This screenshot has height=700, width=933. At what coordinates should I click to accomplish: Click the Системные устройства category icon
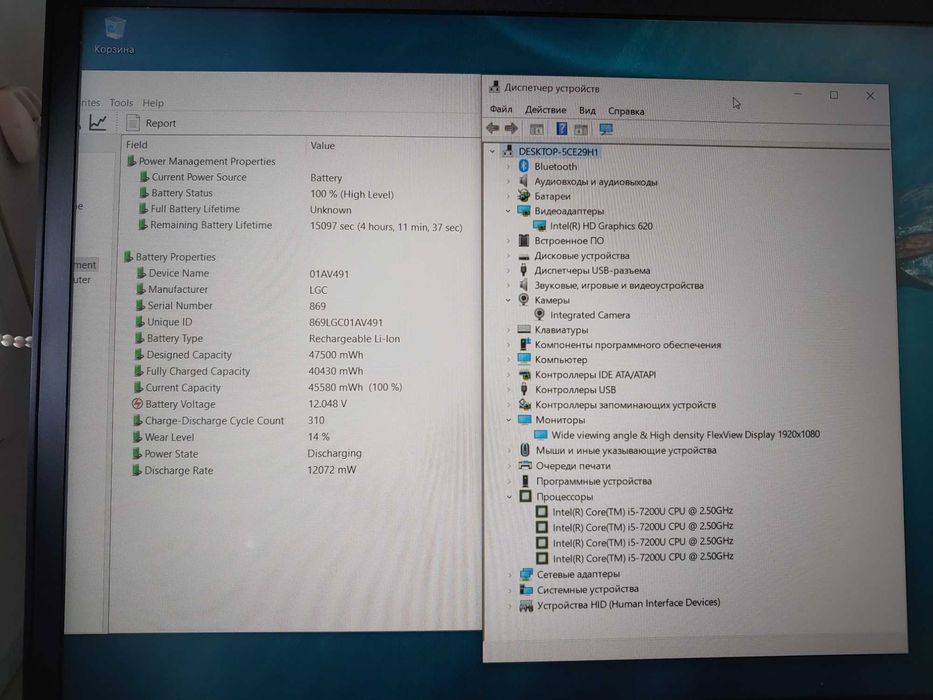tap(526, 589)
